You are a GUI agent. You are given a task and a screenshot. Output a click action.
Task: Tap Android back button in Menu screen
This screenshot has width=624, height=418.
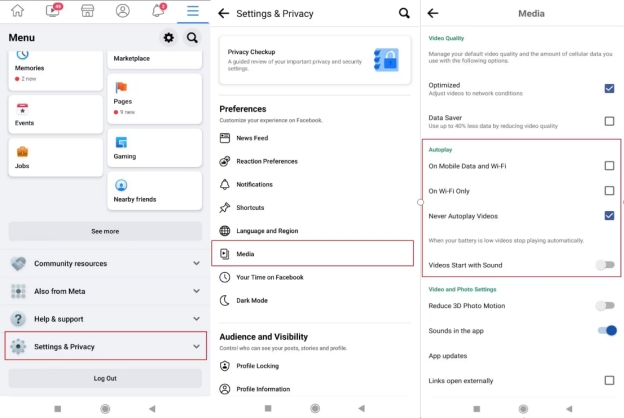coord(152,409)
